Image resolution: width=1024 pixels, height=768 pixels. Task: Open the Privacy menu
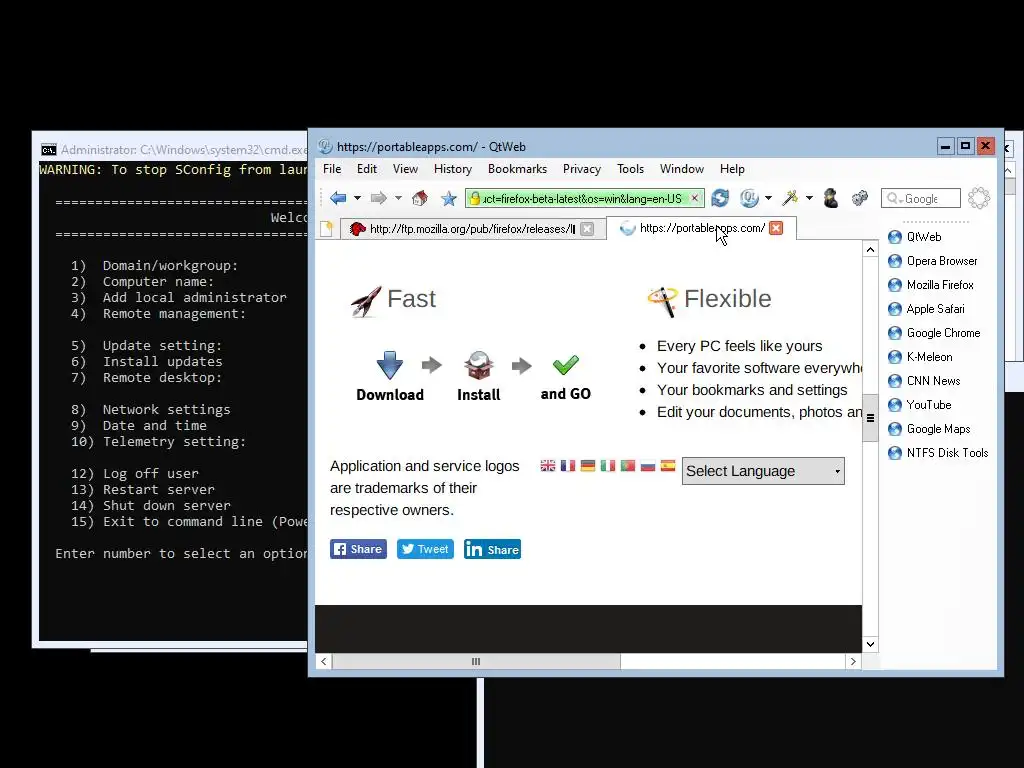[582, 168]
